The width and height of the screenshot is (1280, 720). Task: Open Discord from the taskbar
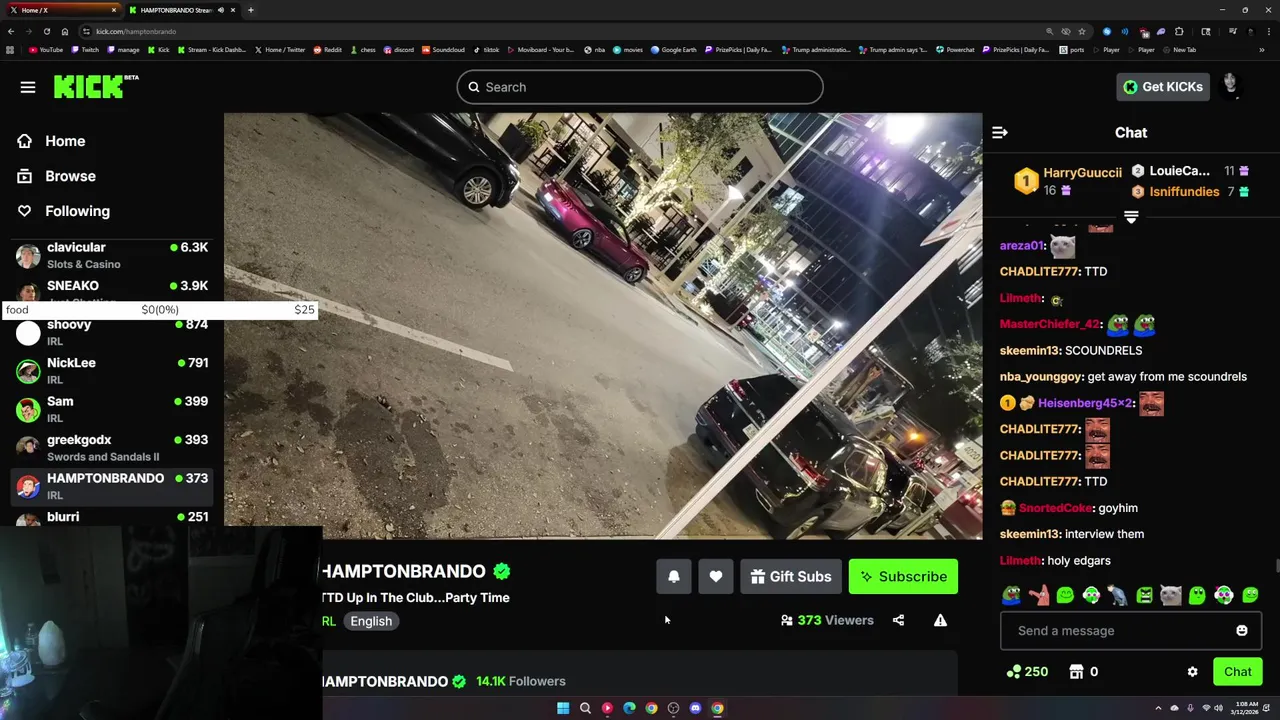[695, 708]
